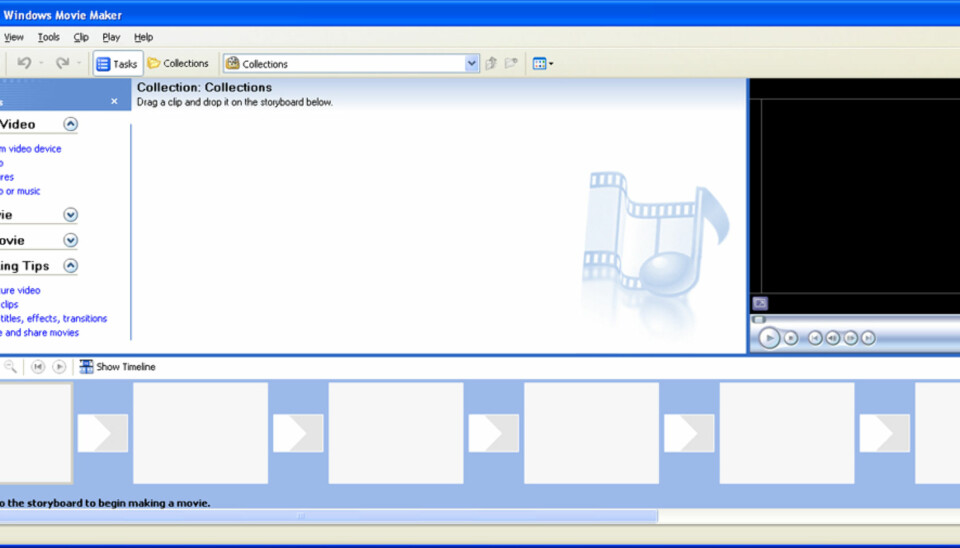This screenshot has height=548, width=960.
Task: Click the Up One Level icon
Action: point(490,63)
